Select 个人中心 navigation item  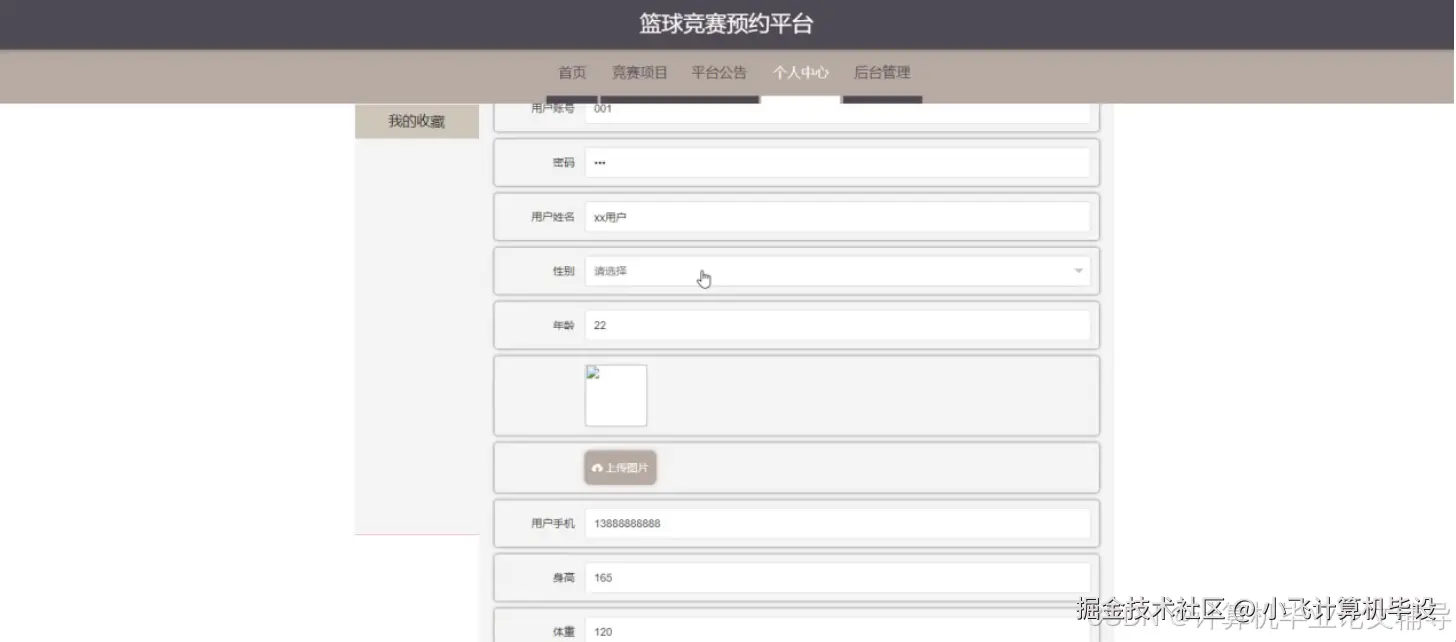tap(800, 73)
